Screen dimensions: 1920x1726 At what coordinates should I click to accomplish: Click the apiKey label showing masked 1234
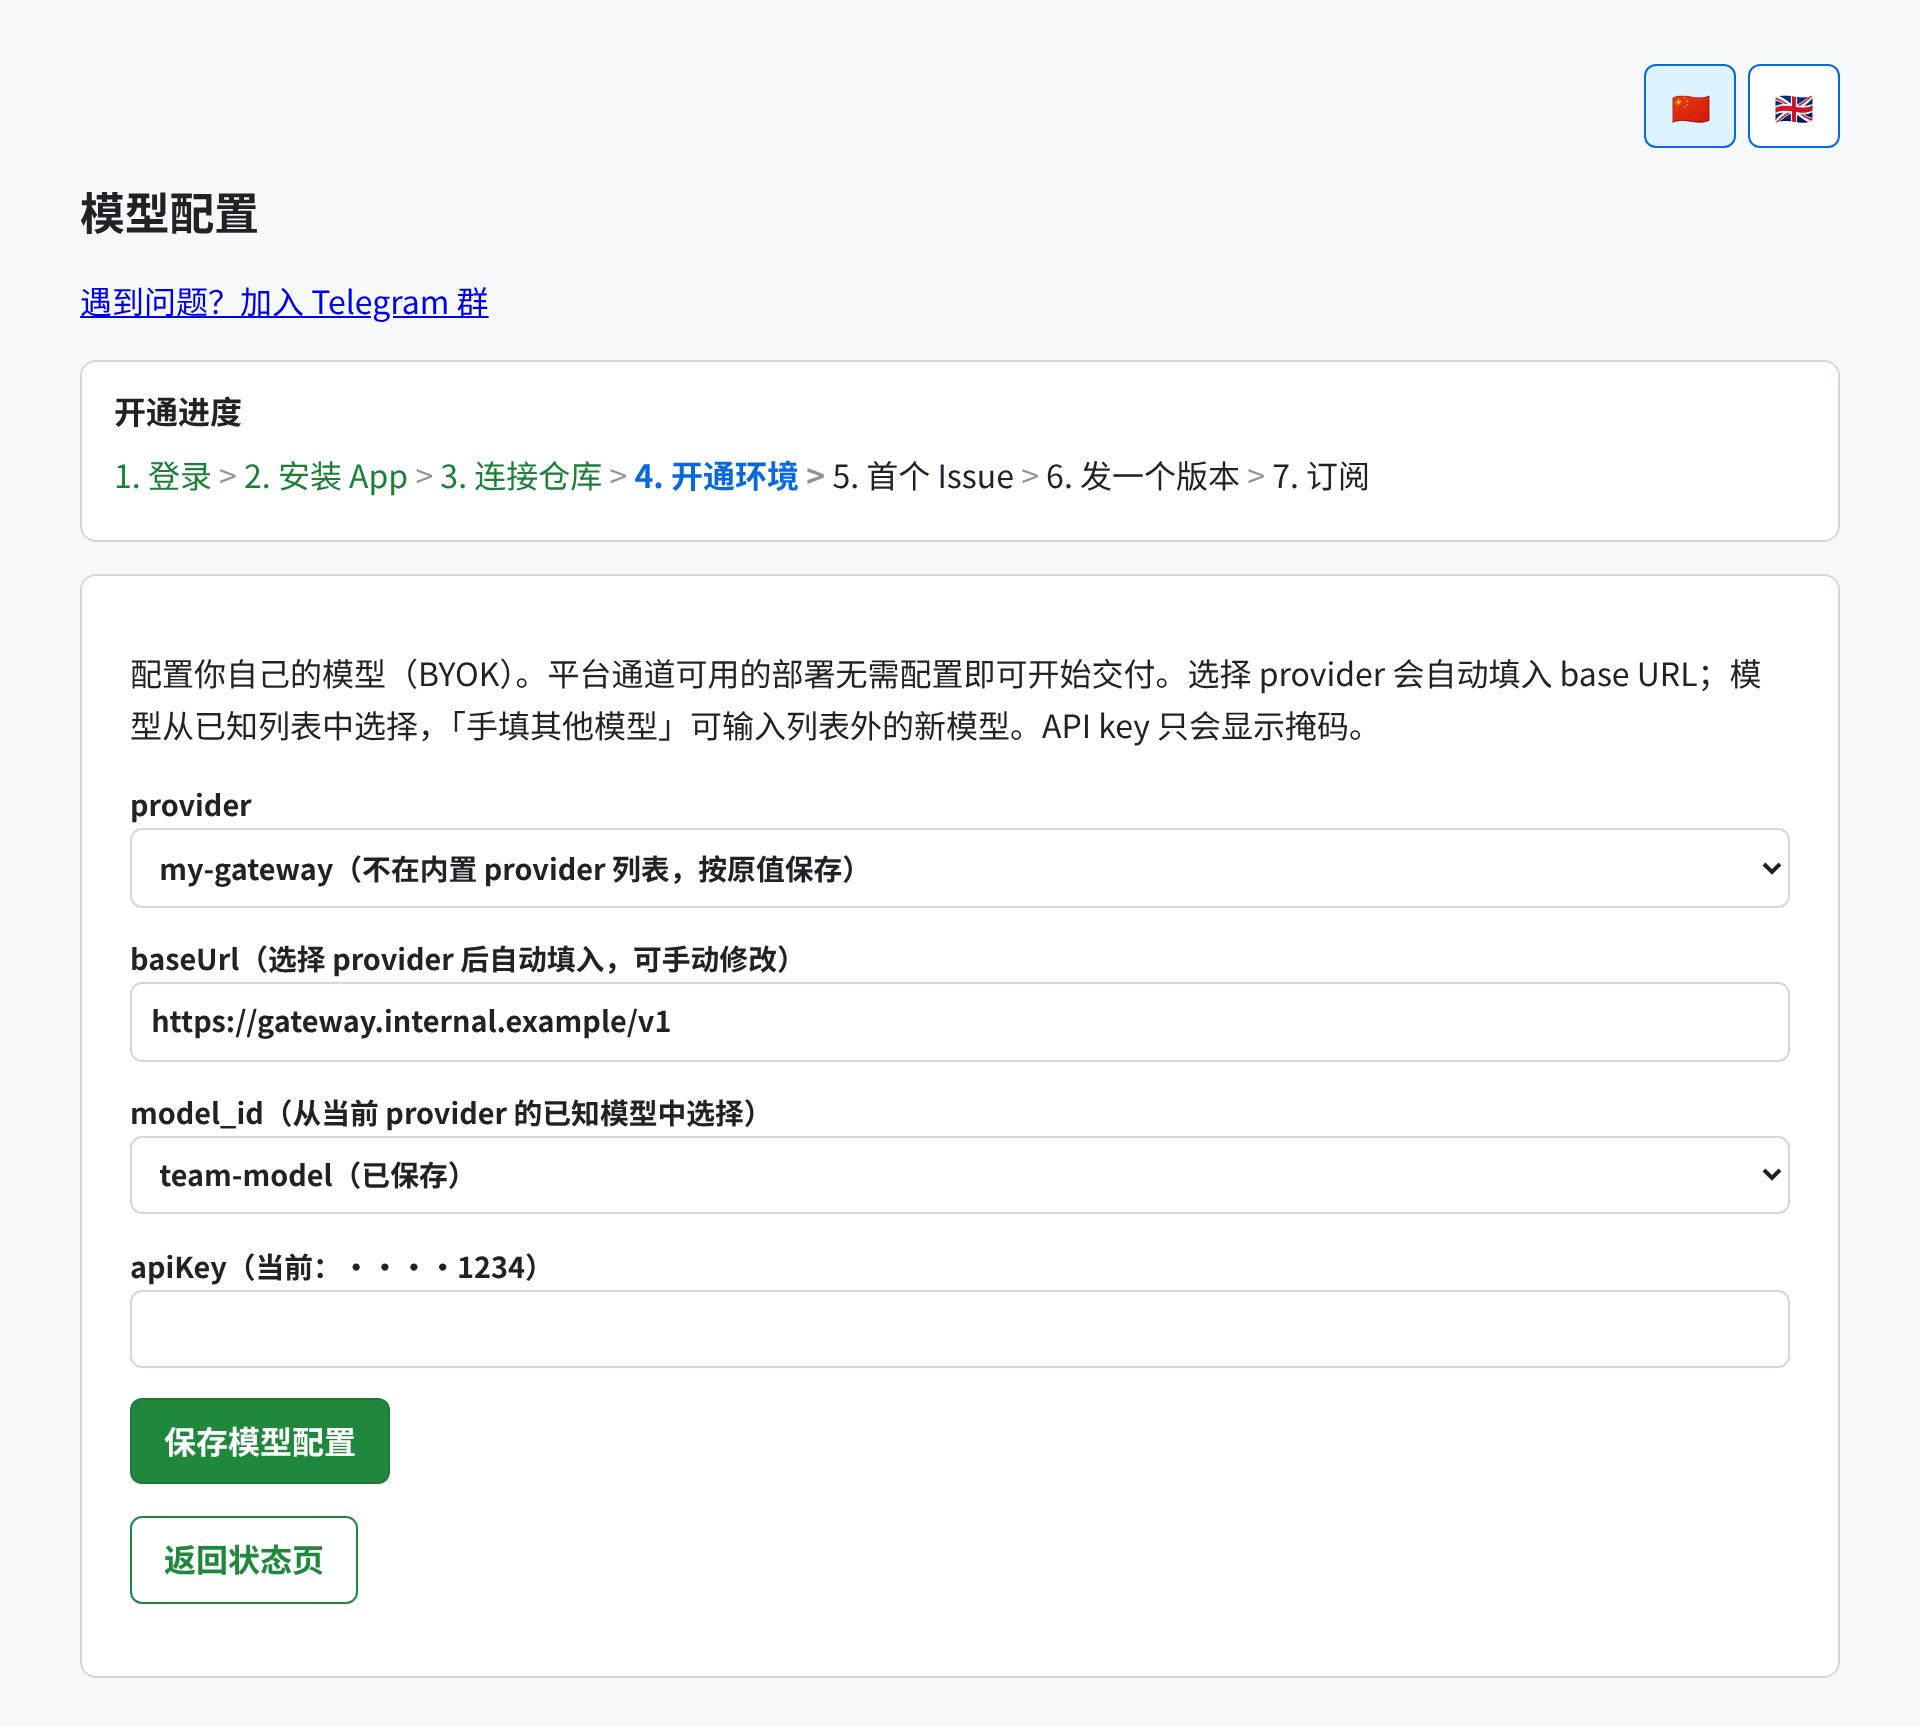coord(336,1267)
